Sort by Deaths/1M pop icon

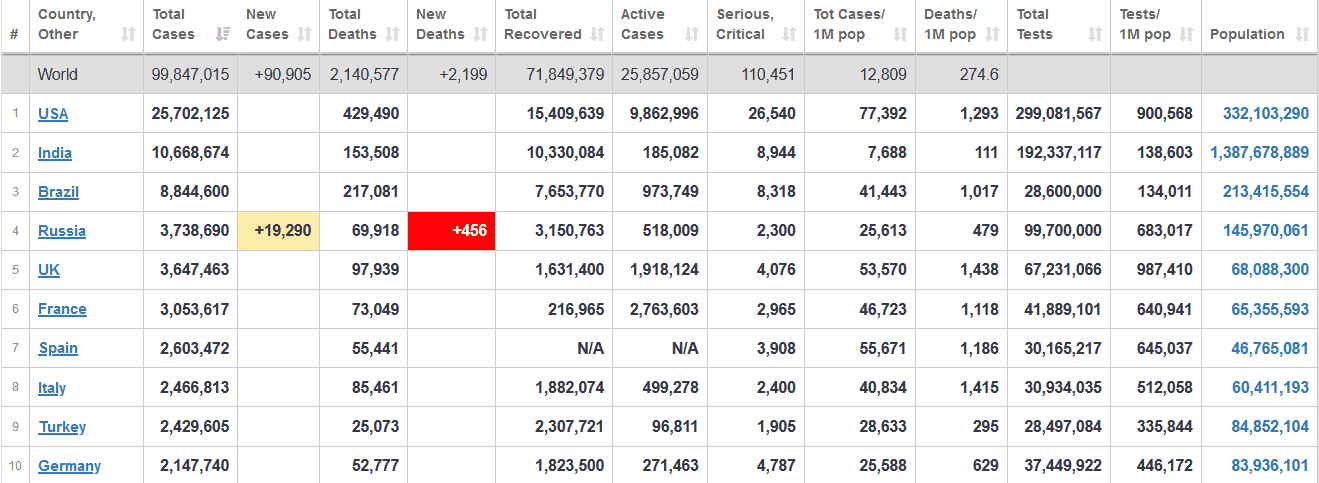coord(992,35)
